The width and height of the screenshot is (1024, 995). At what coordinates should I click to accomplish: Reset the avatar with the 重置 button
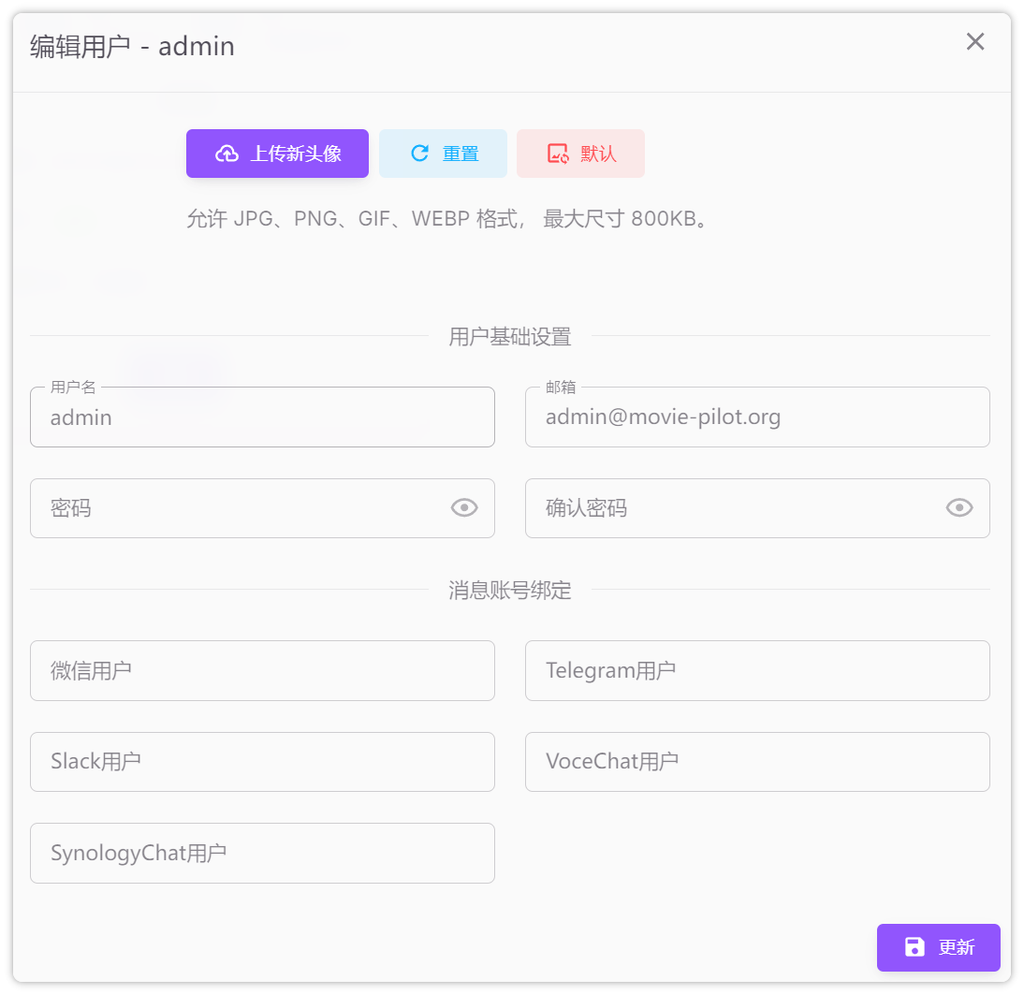443,153
